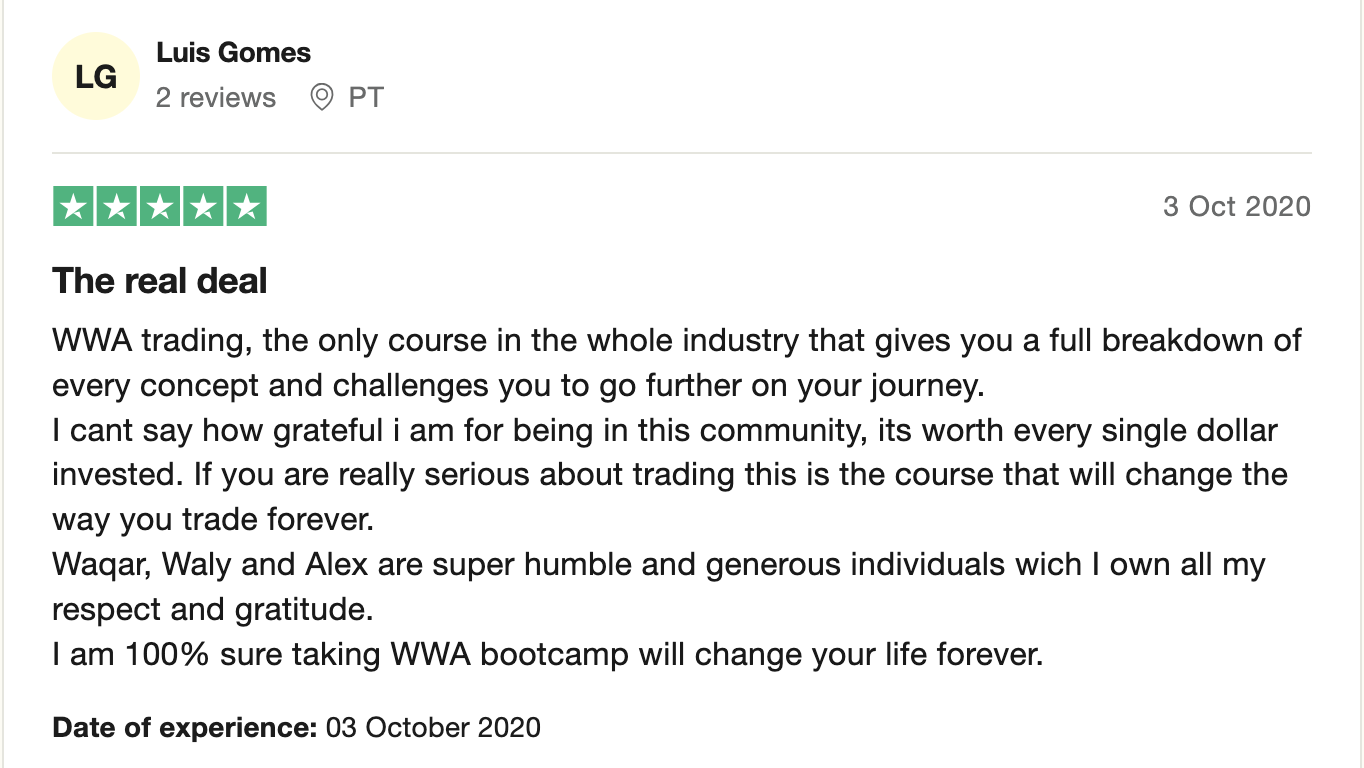Click the LG reviewer avatar circle

coord(95,76)
